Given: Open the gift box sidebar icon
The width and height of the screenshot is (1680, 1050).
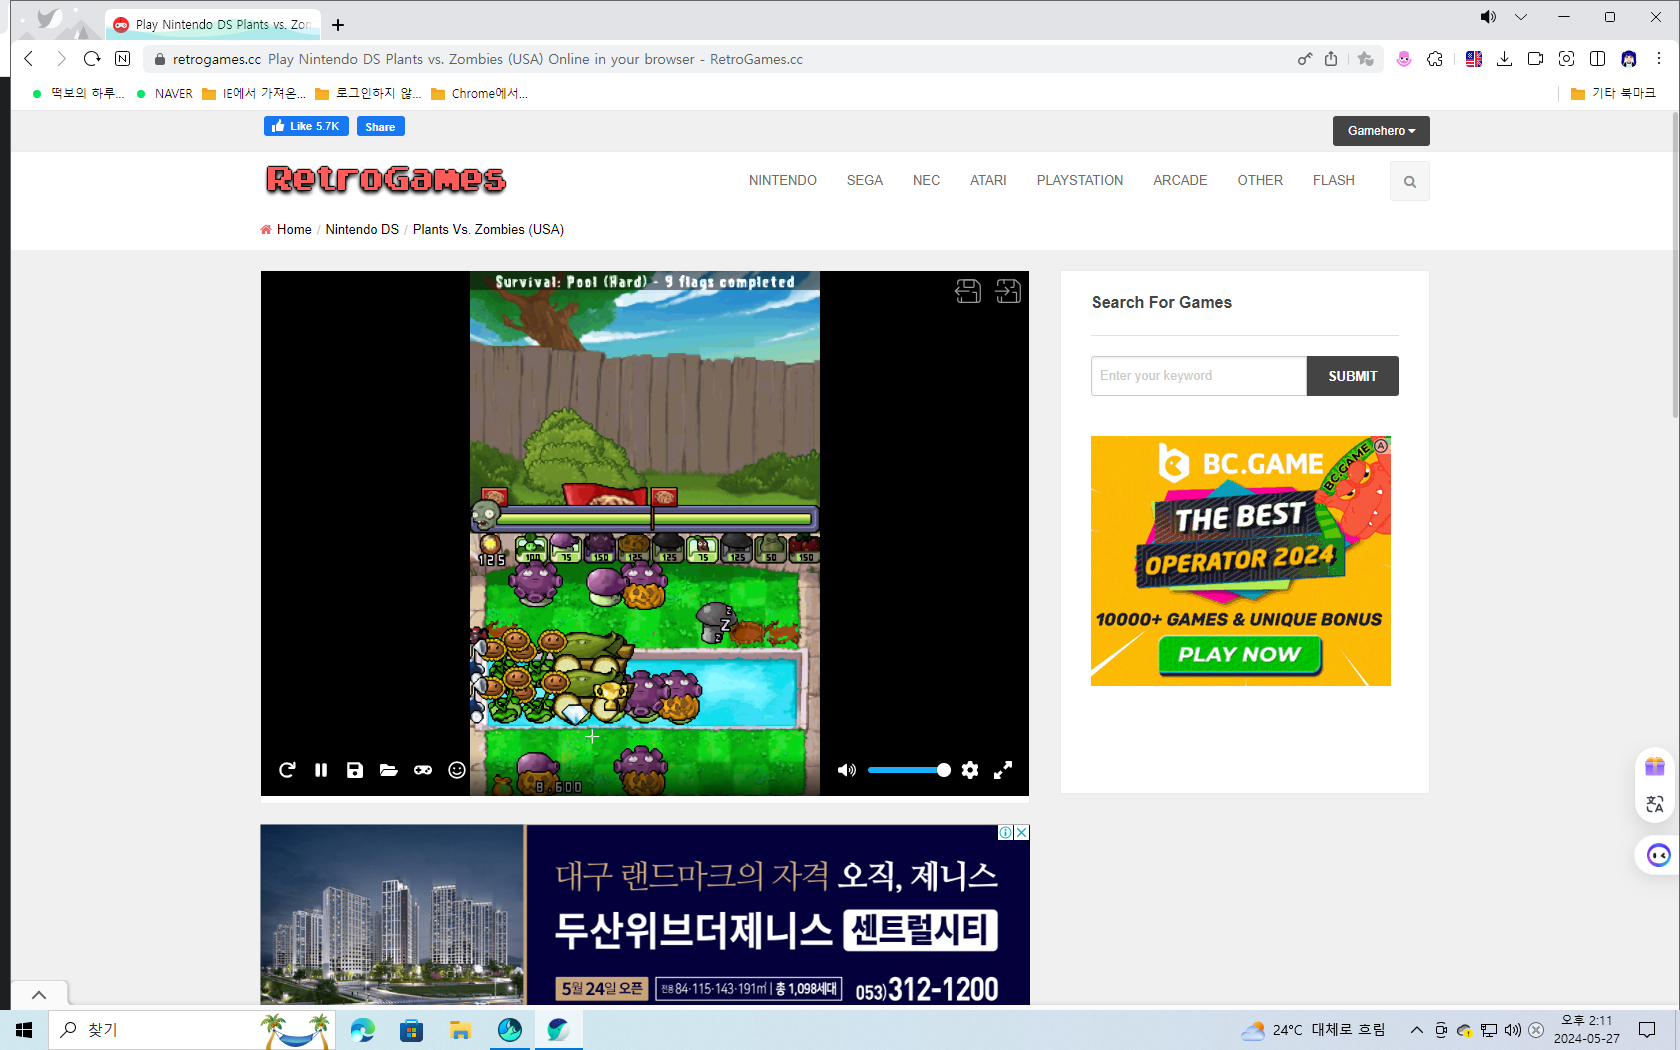Looking at the screenshot, I should coord(1655,766).
